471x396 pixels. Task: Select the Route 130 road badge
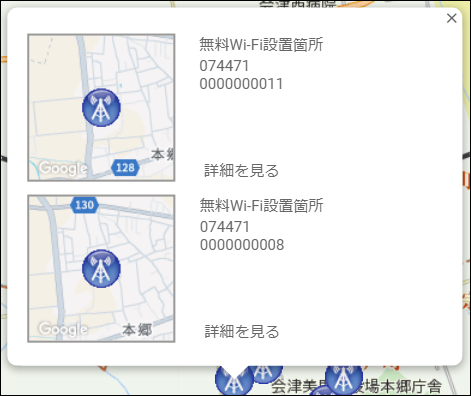[x=85, y=205]
